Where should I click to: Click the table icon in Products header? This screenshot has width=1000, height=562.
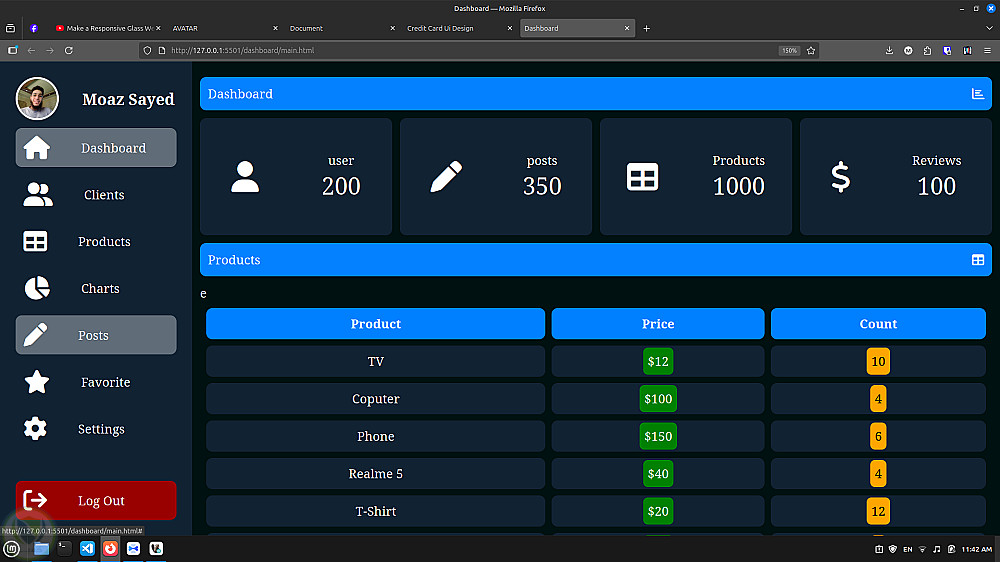pyautogui.click(x=978, y=260)
